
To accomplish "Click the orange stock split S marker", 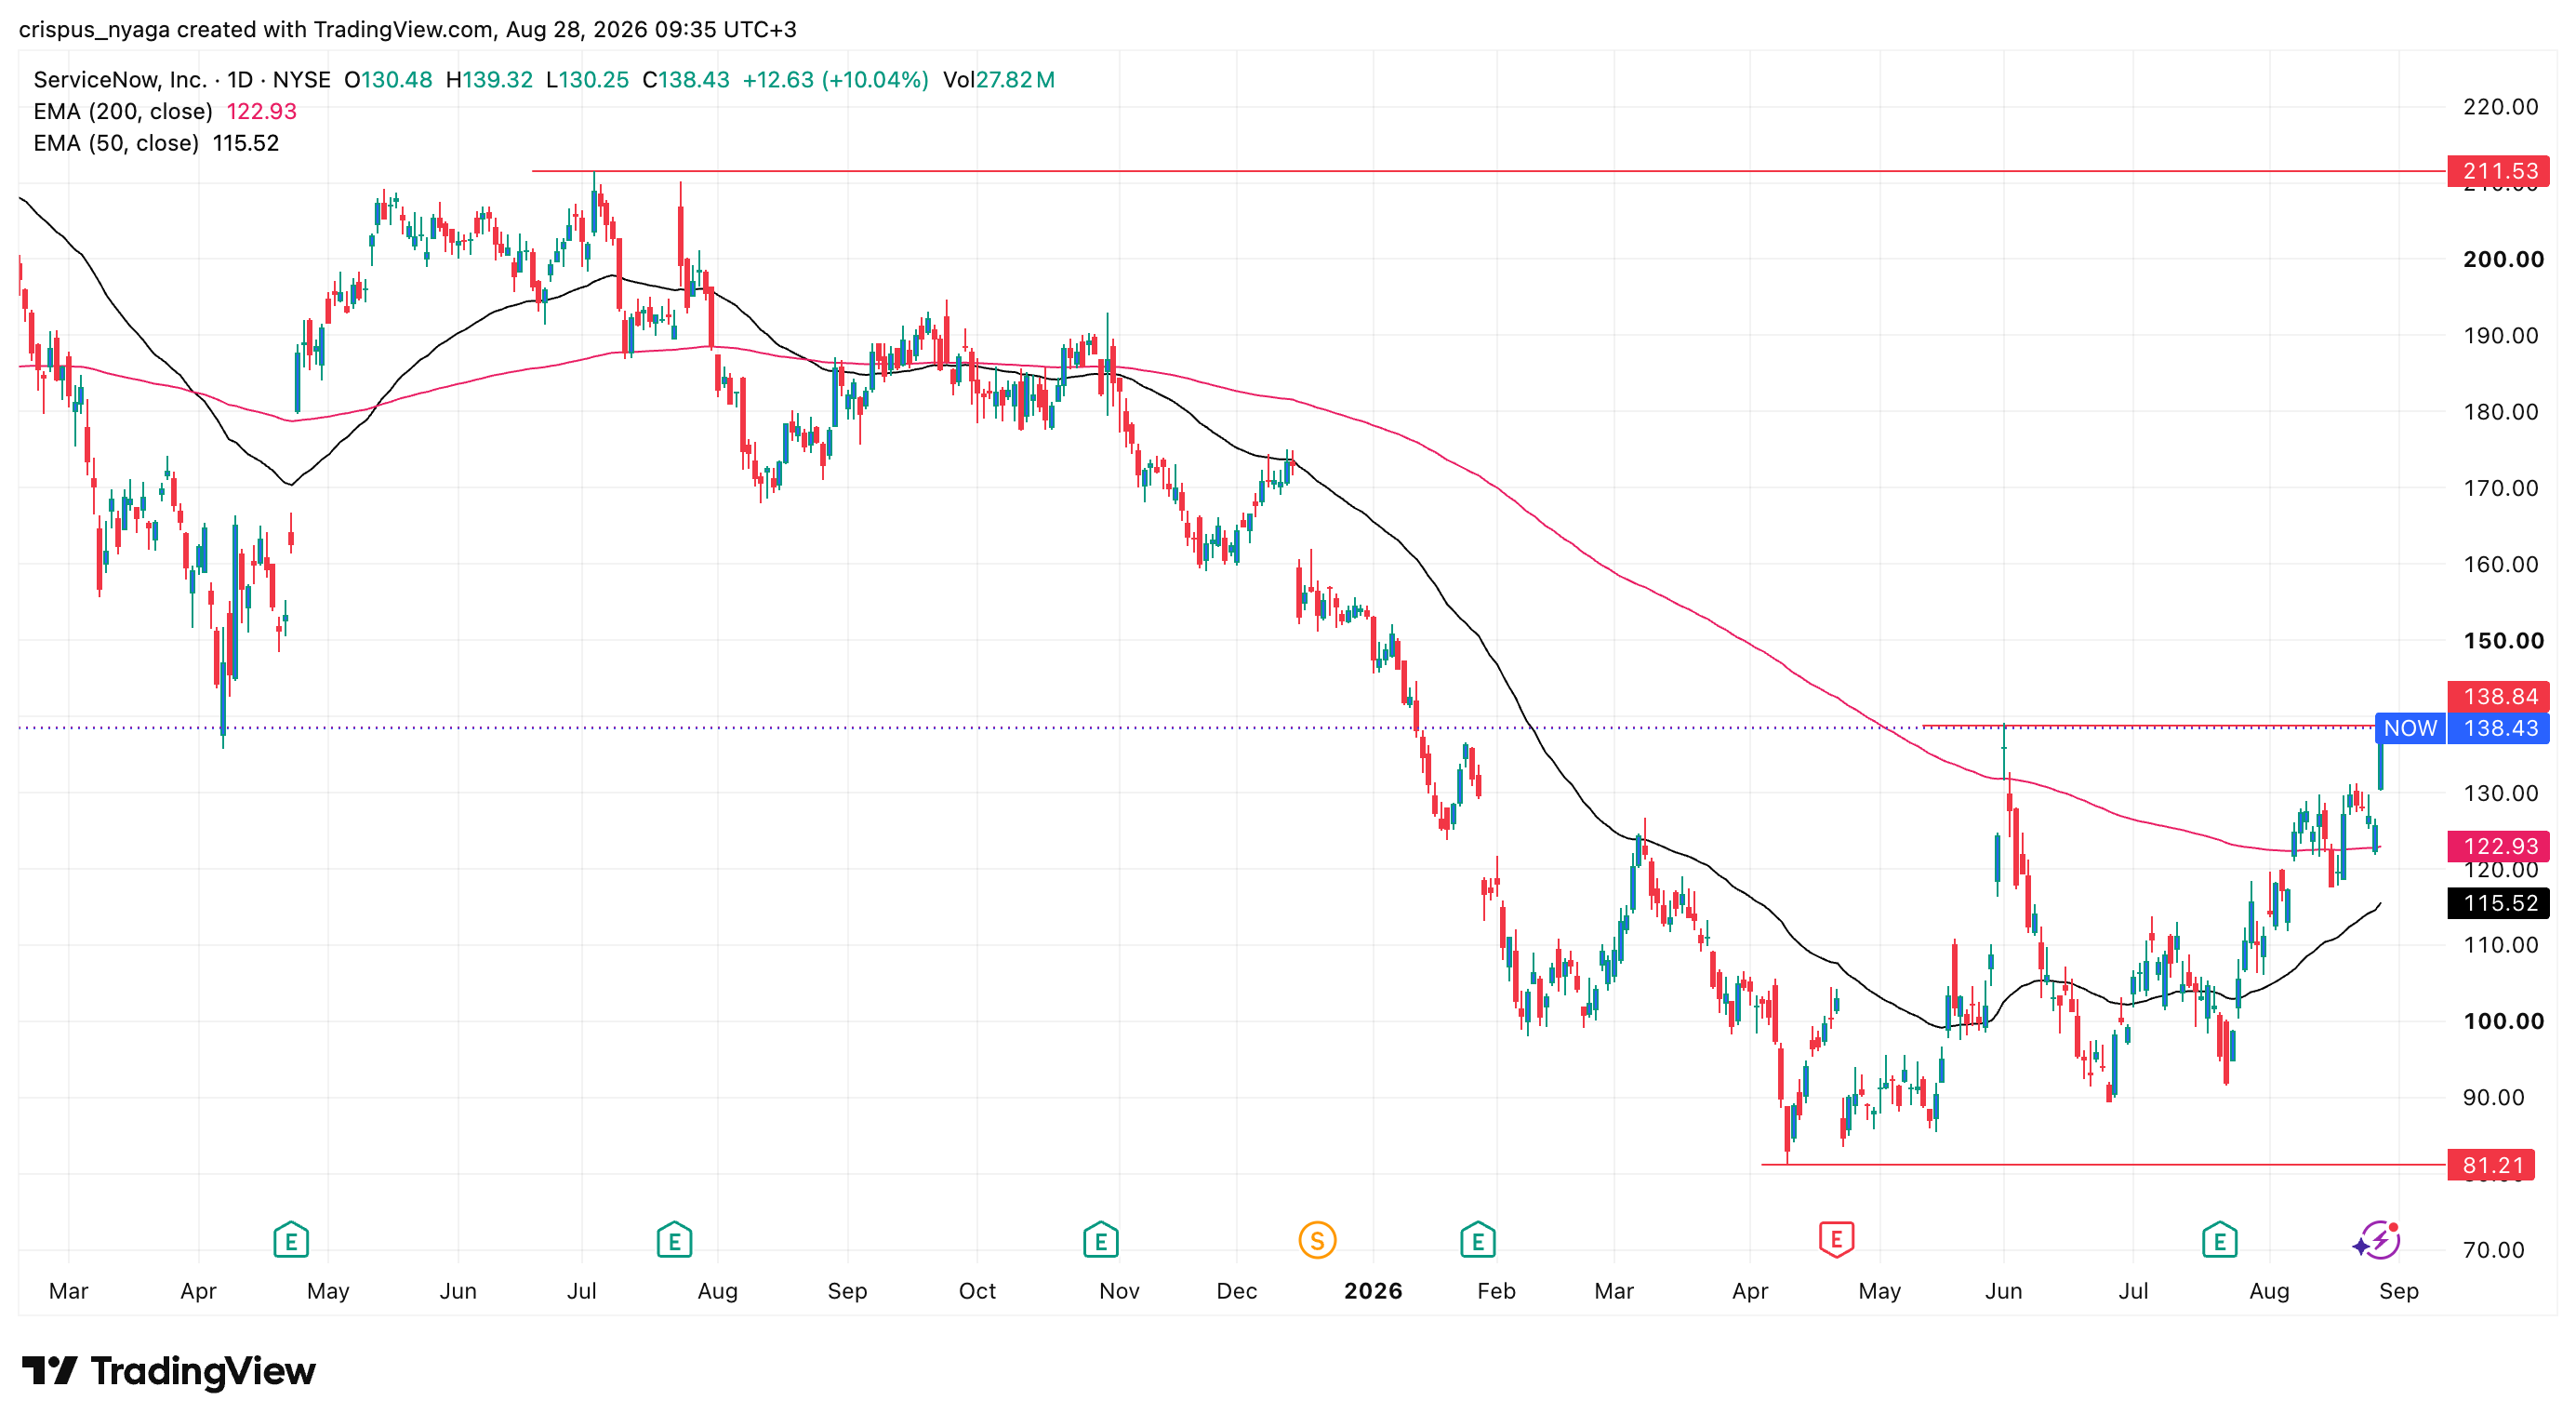I will (1317, 1241).
